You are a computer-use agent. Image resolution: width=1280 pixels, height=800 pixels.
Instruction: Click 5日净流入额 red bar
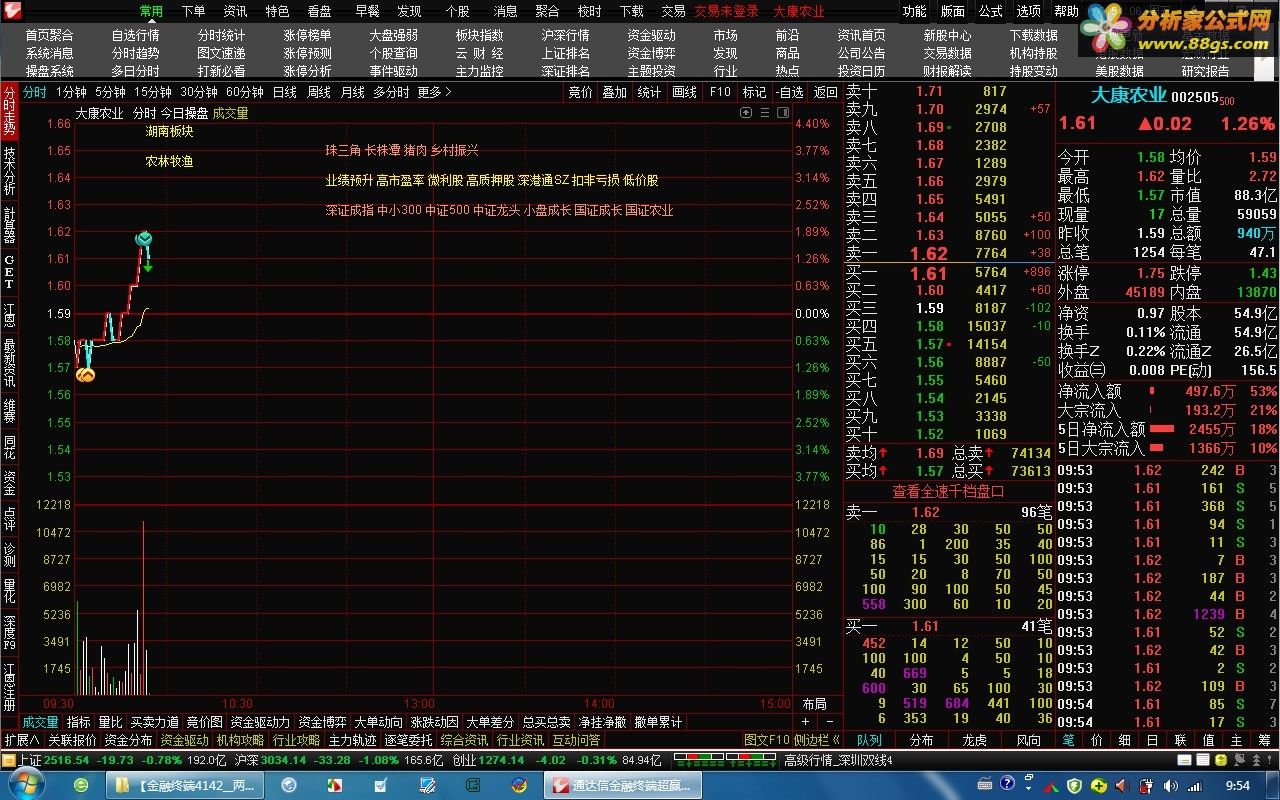coord(1162,429)
